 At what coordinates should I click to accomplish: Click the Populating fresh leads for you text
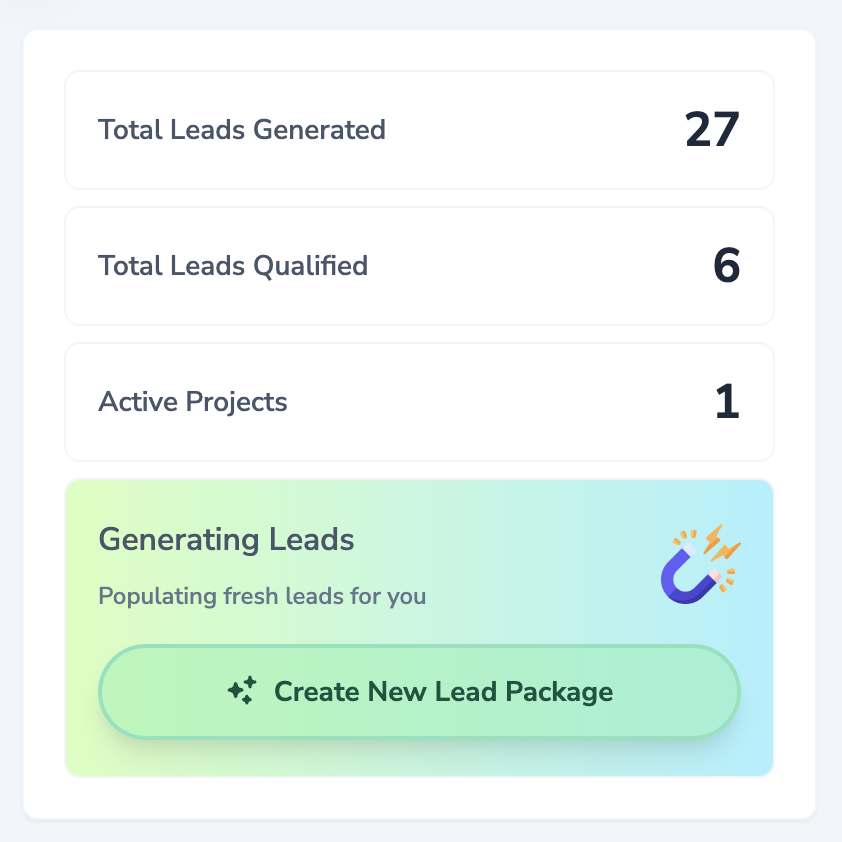pyautogui.click(x=262, y=597)
